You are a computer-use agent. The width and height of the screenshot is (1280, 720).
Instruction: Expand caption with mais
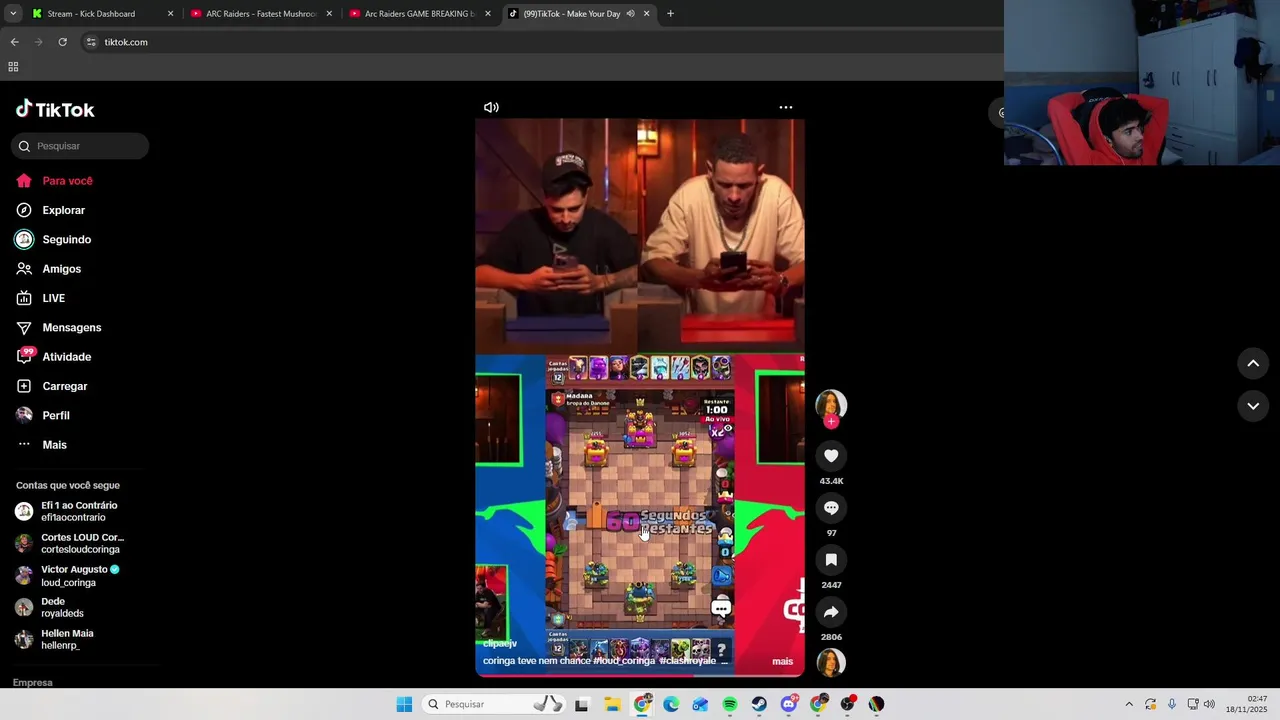tap(782, 661)
